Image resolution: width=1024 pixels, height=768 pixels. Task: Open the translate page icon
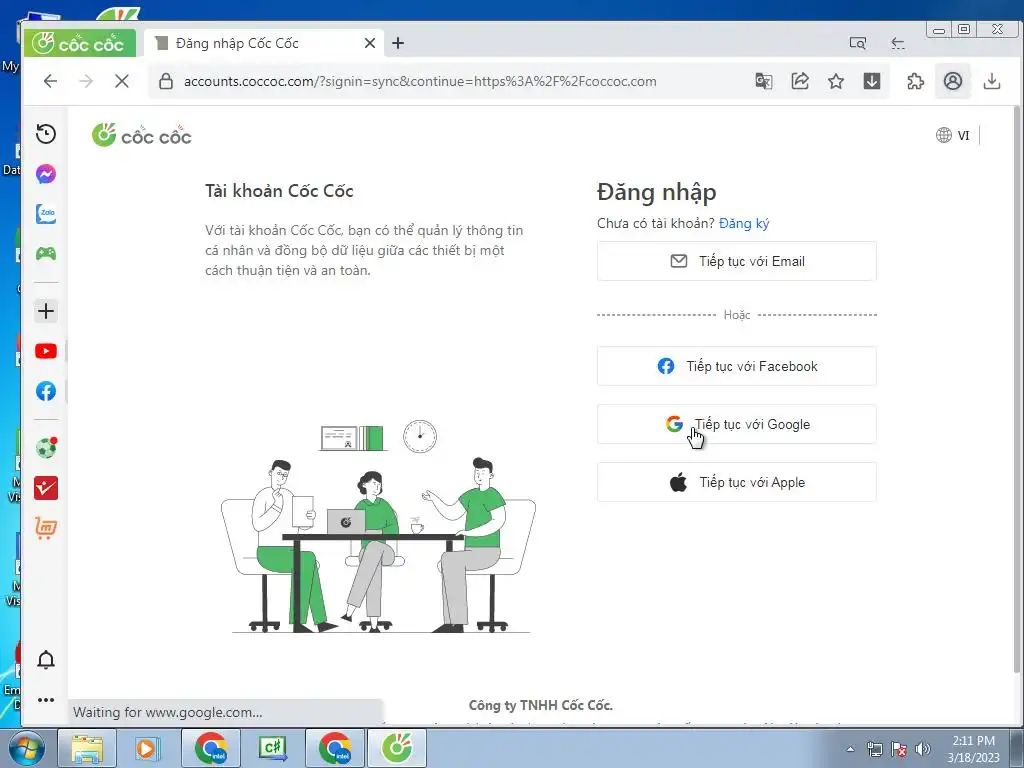coord(763,81)
